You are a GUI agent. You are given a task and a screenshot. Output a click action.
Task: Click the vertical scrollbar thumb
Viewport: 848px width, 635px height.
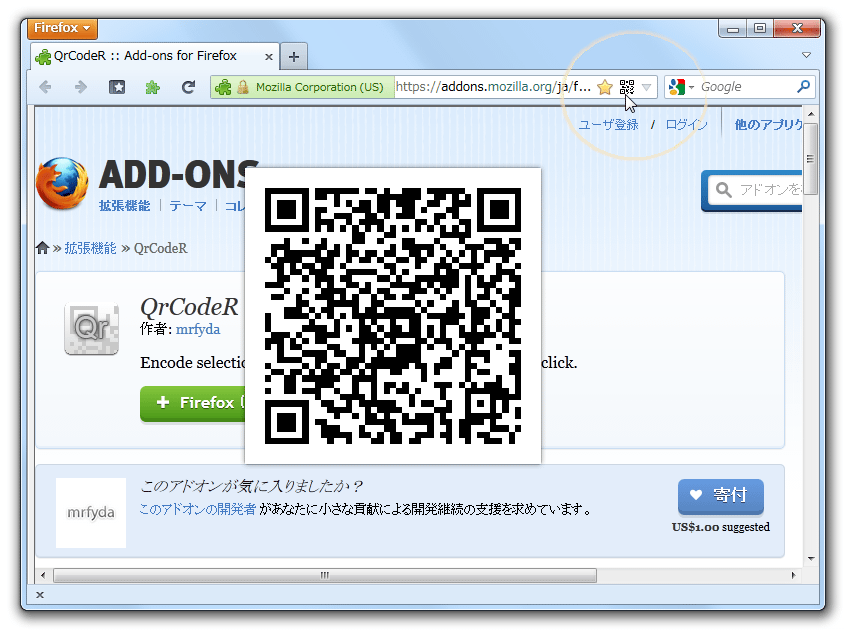810,158
